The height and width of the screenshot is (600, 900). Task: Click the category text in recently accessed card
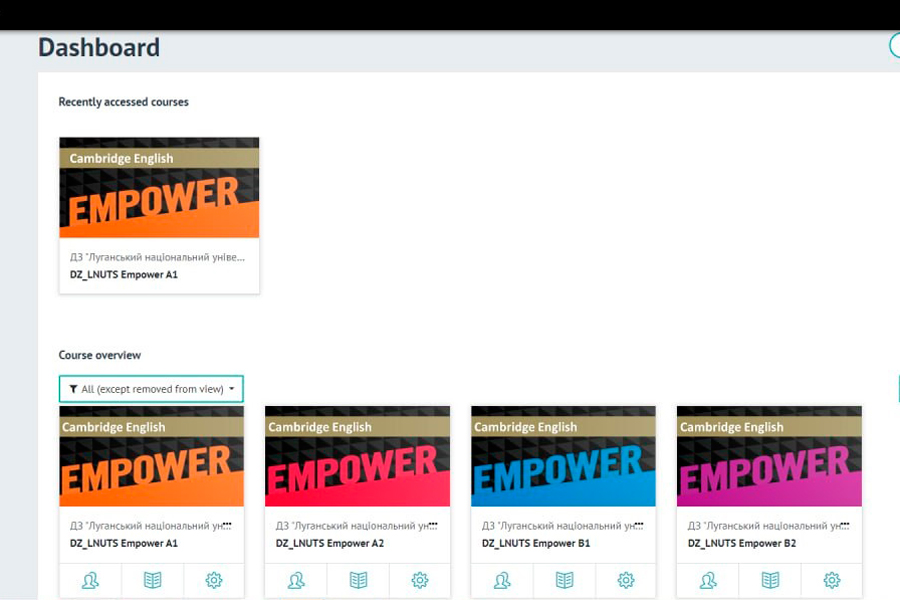157,257
